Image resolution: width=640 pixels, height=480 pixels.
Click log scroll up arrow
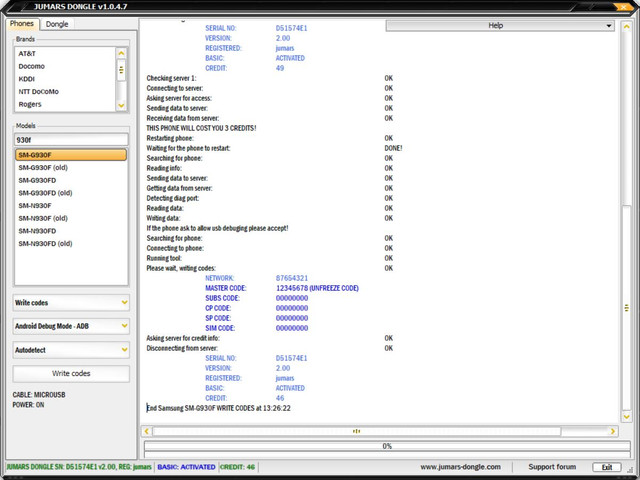click(x=626, y=27)
